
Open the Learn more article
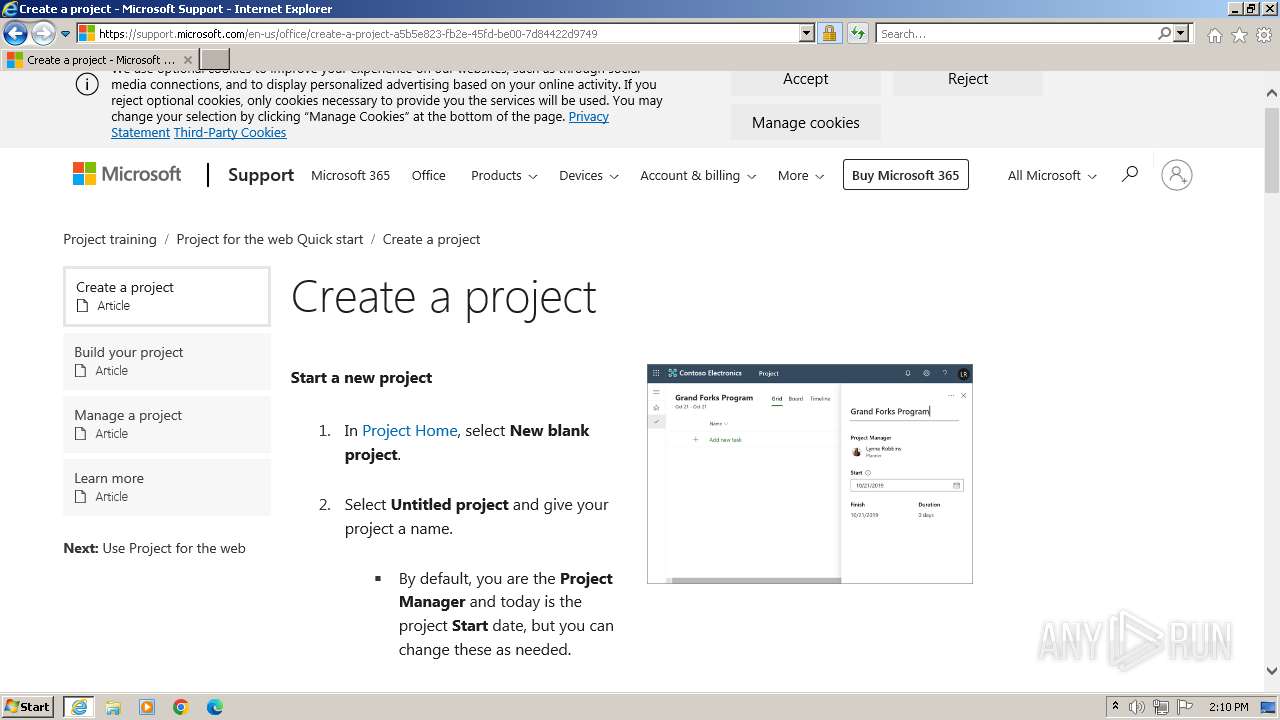coord(167,487)
